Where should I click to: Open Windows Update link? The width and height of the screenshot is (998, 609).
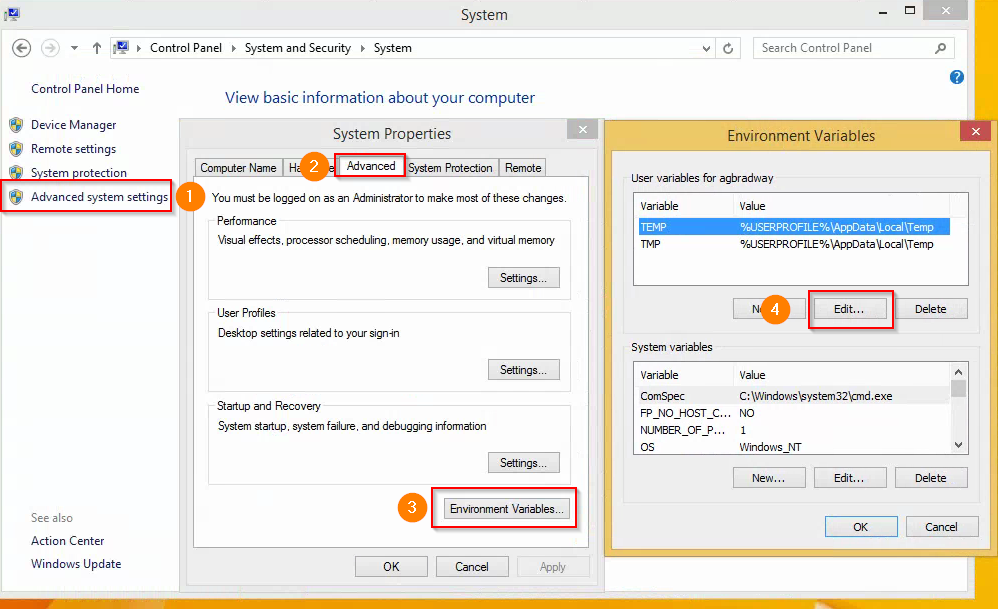click(76, 564)
